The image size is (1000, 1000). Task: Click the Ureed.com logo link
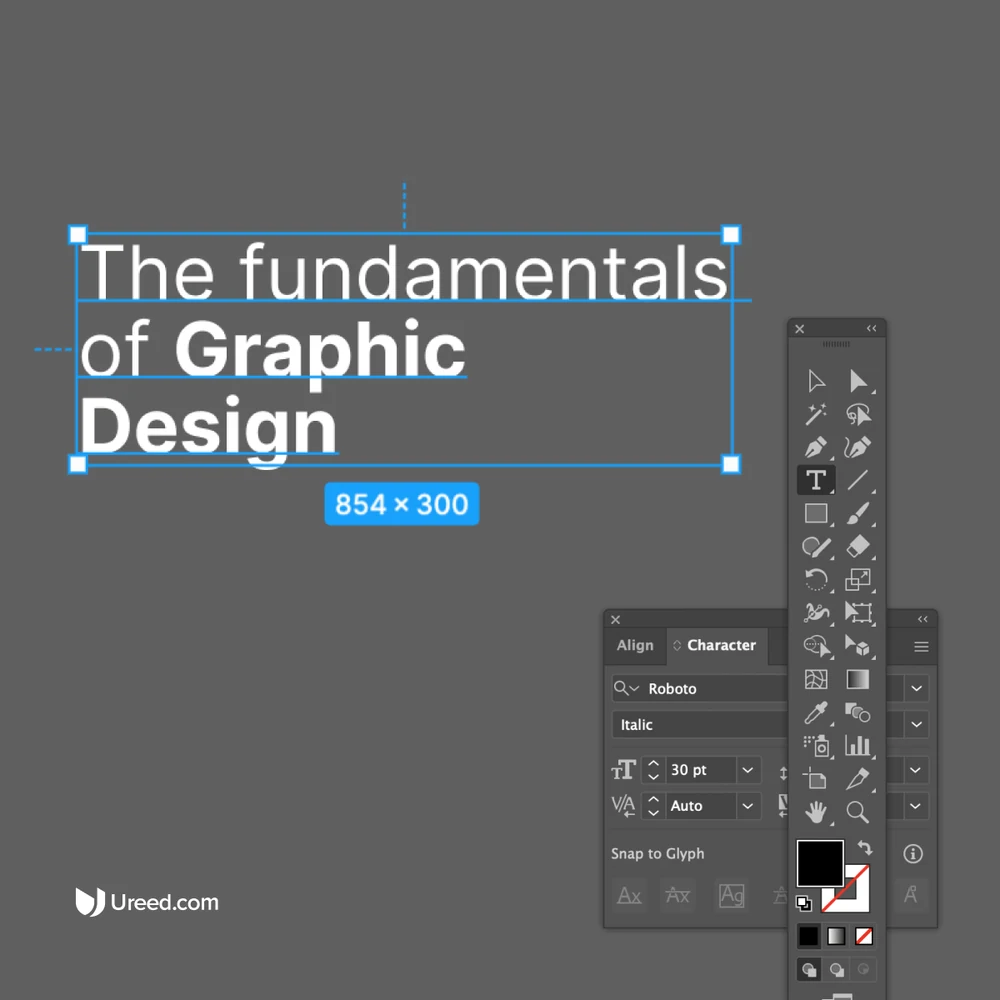[x=147, y=902]
